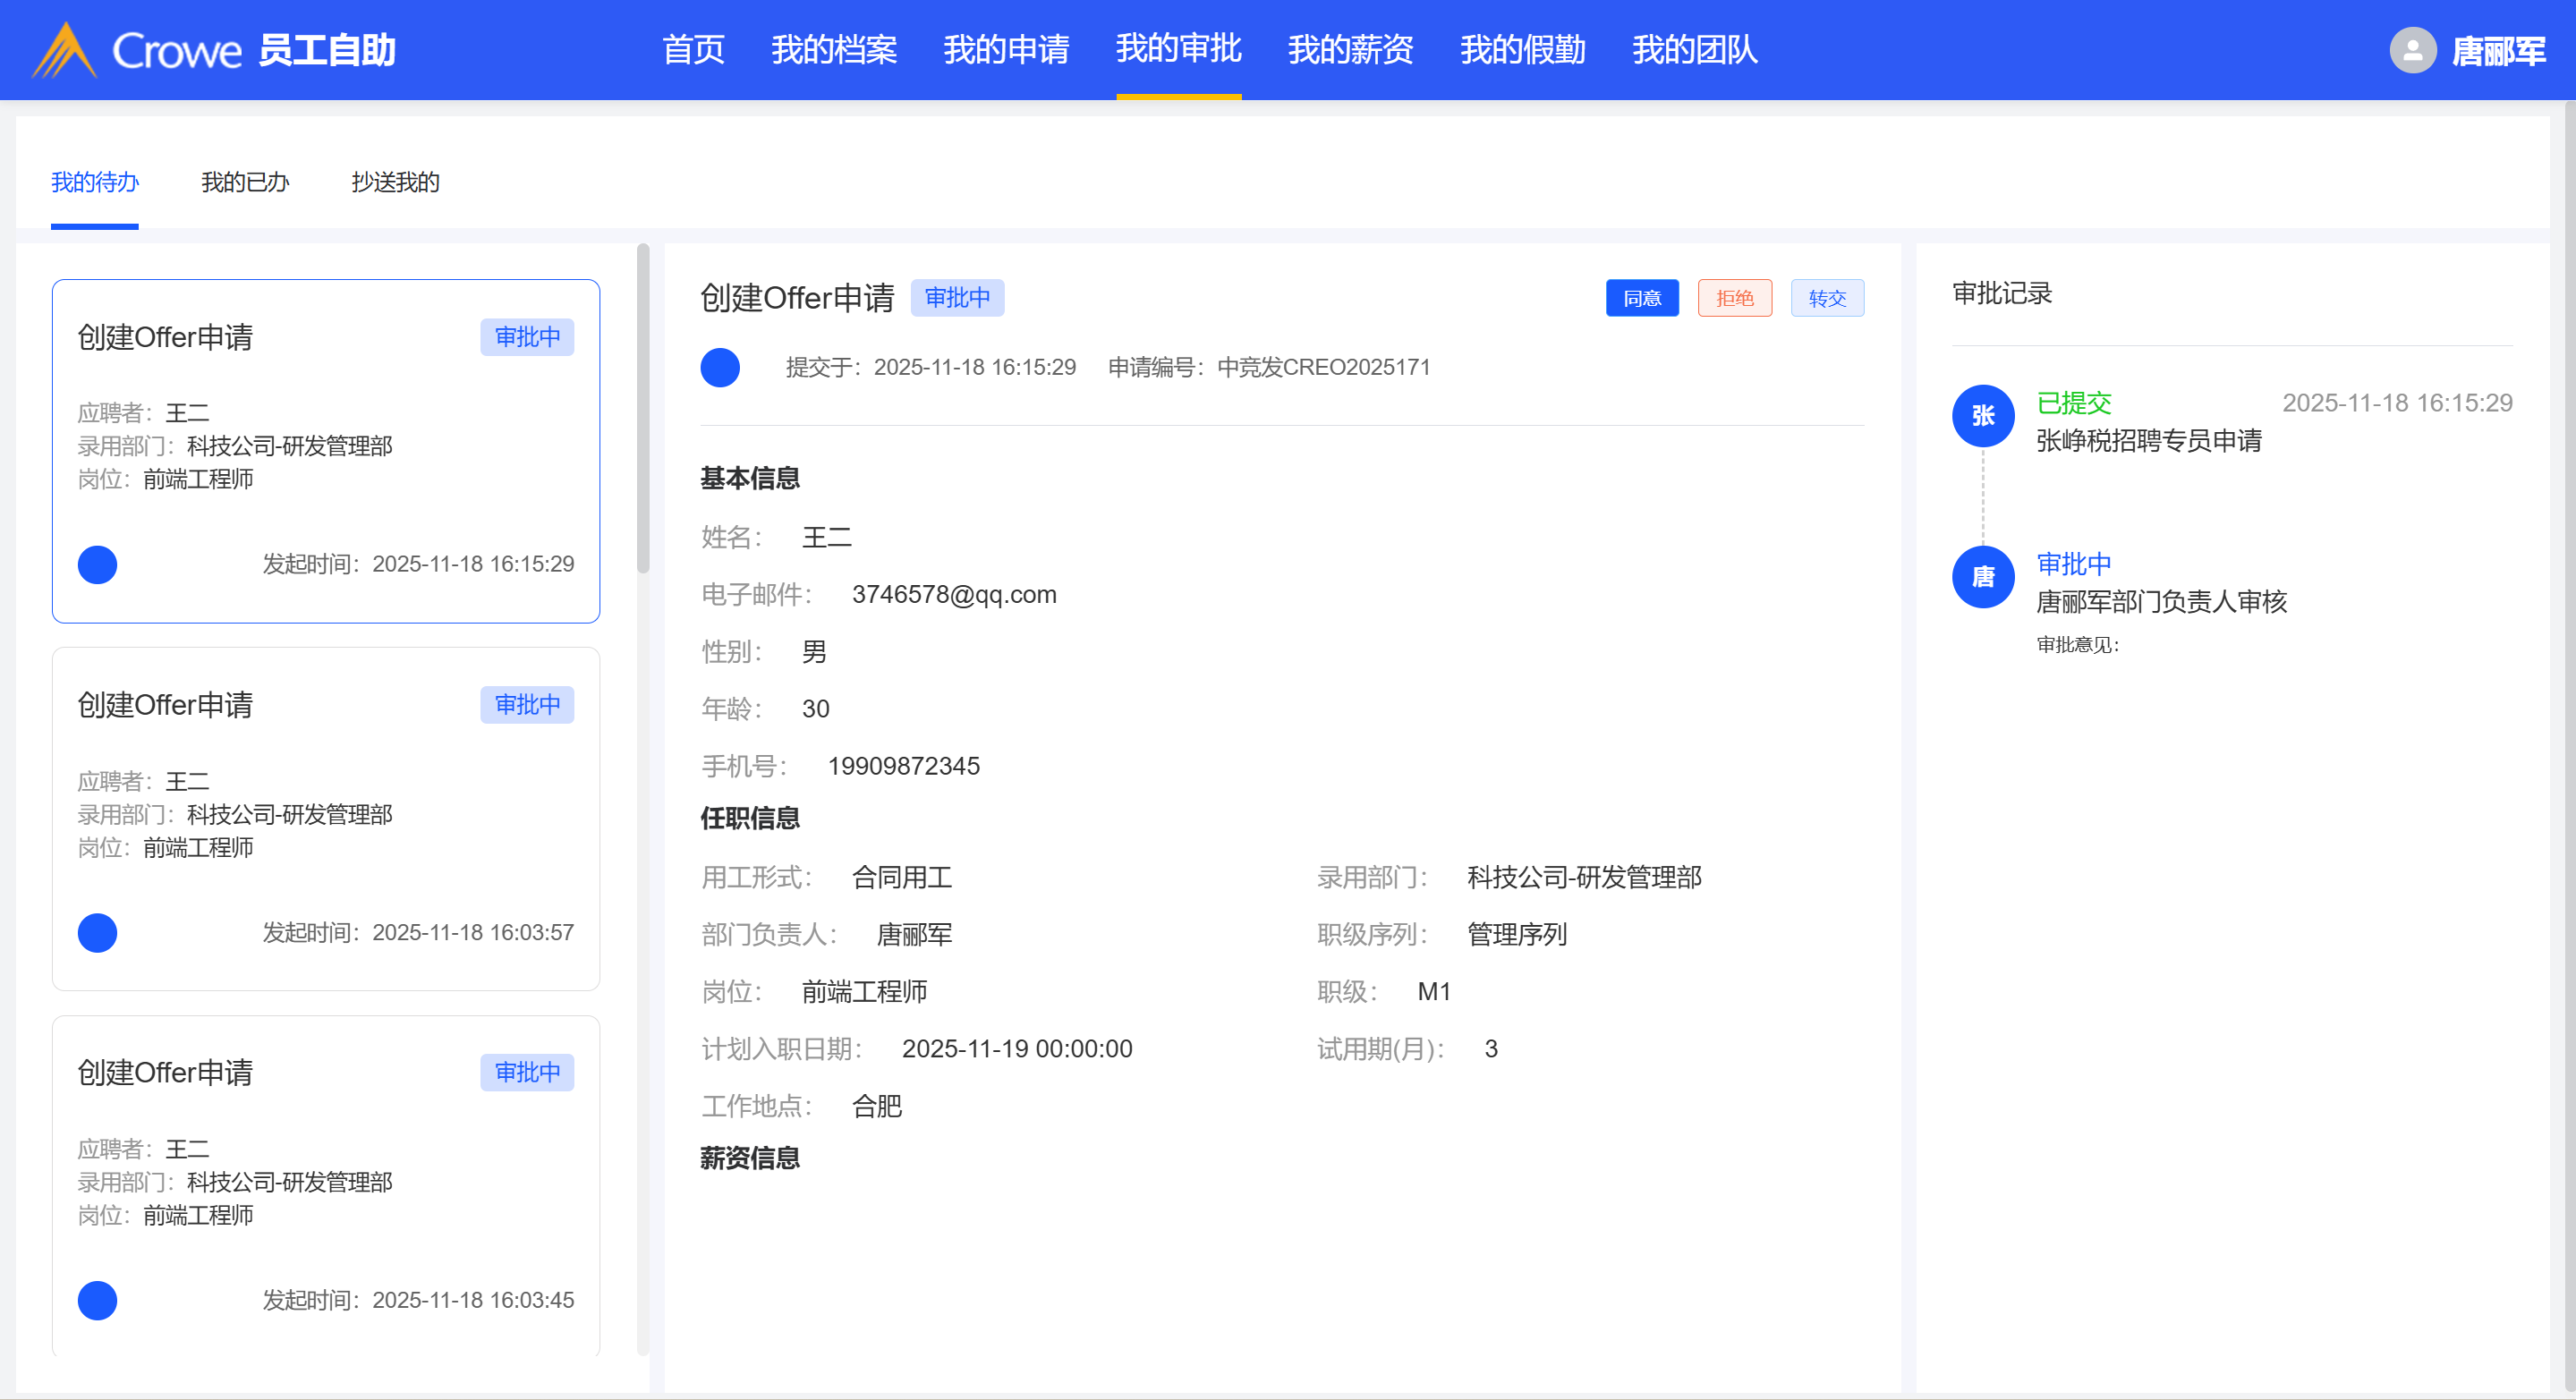Open 我的薪资 in the top navigation
2576x1400 pixels.
click(1350, 50)
